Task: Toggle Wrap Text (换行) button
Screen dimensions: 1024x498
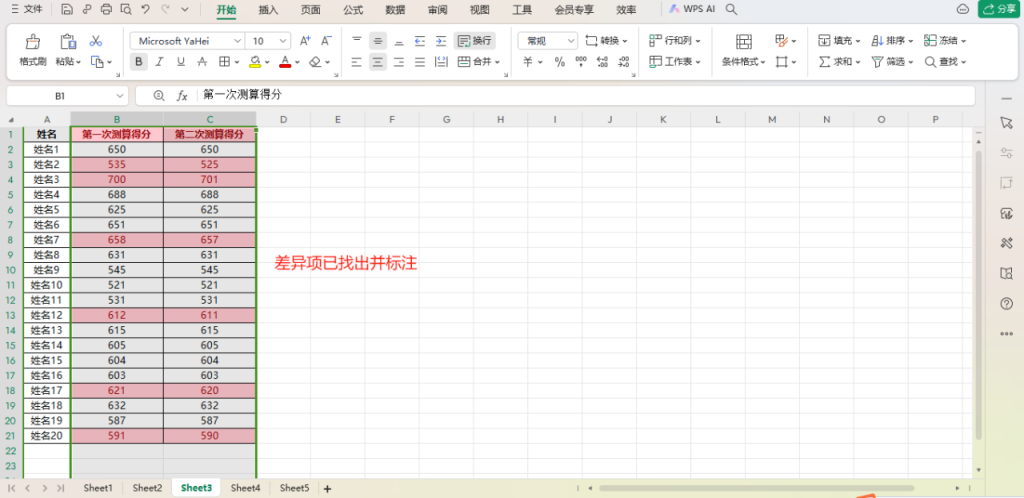Action: (x=475, y=41)
